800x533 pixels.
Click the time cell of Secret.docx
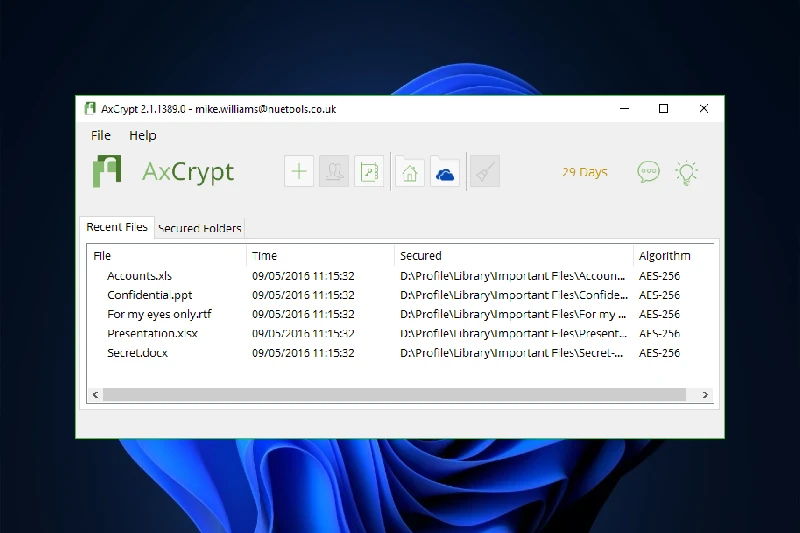click(303, 353)
